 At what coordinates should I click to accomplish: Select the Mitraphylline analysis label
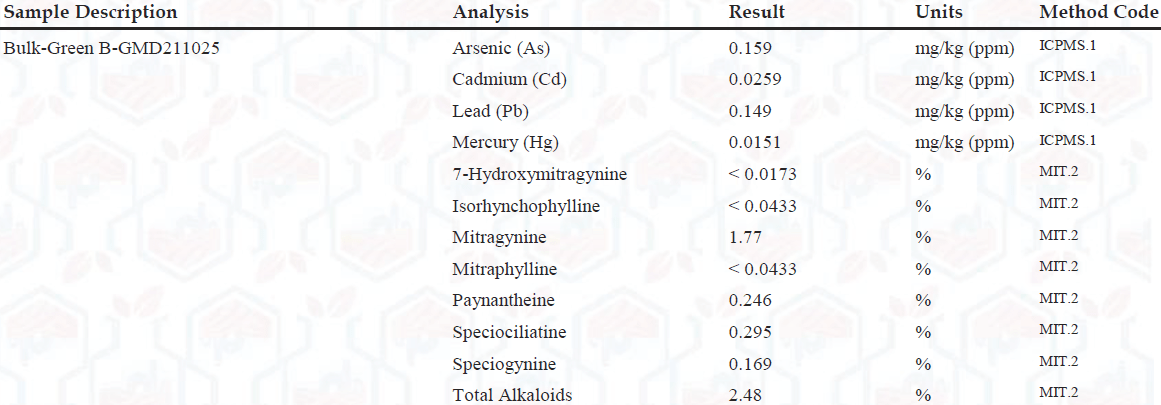[504, 269]
